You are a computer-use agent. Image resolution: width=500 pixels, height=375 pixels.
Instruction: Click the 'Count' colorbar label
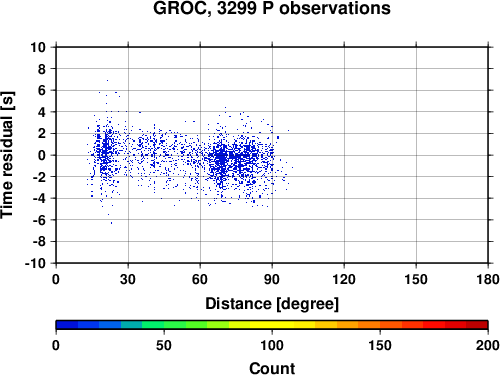[x=272, y=368]
